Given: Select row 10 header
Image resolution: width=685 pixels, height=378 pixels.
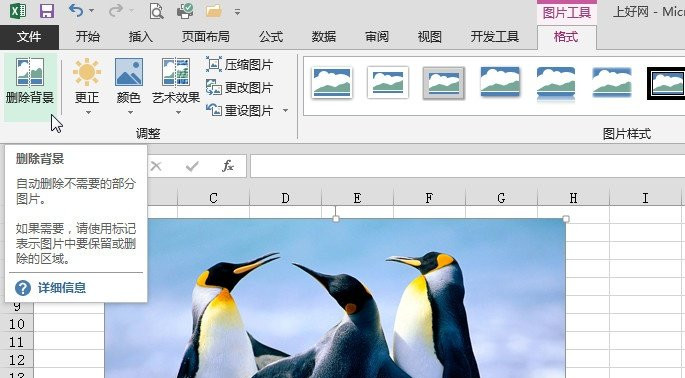Looking at the screenshot, I should [17, 324].
